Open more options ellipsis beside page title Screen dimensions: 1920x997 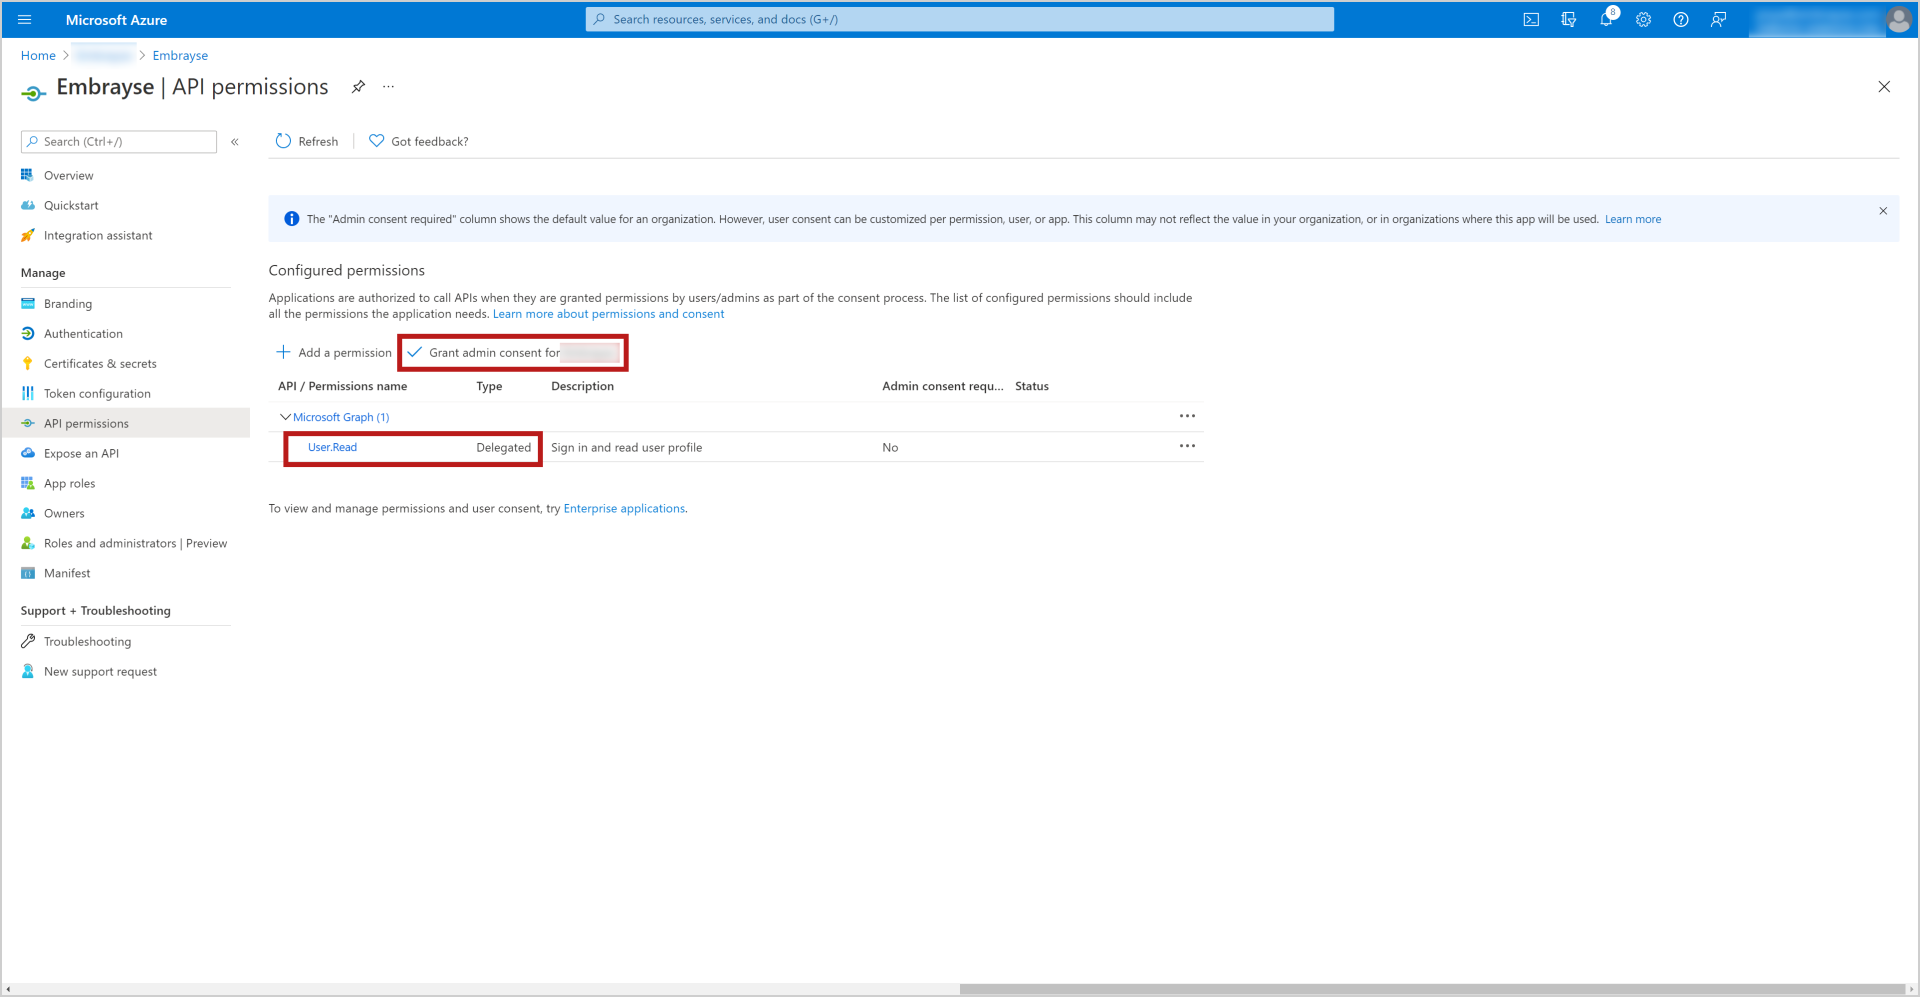pos(389,87)
